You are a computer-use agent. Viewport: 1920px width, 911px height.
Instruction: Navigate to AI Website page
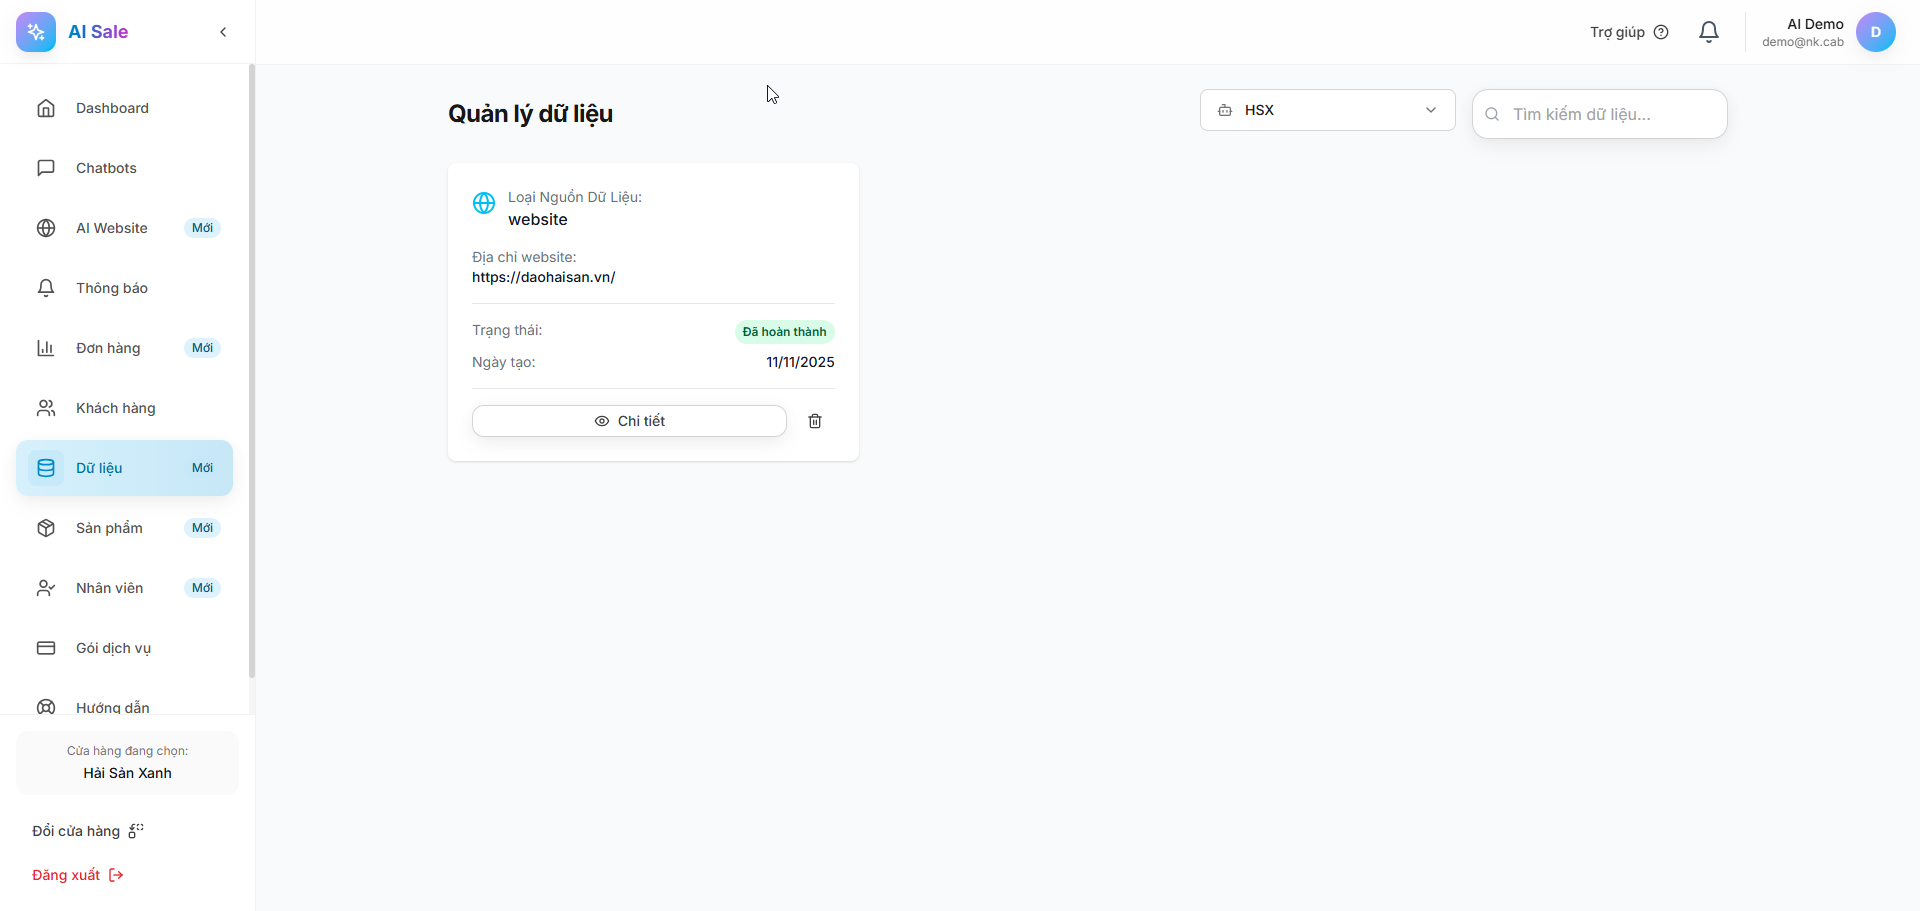coord(112,228)
